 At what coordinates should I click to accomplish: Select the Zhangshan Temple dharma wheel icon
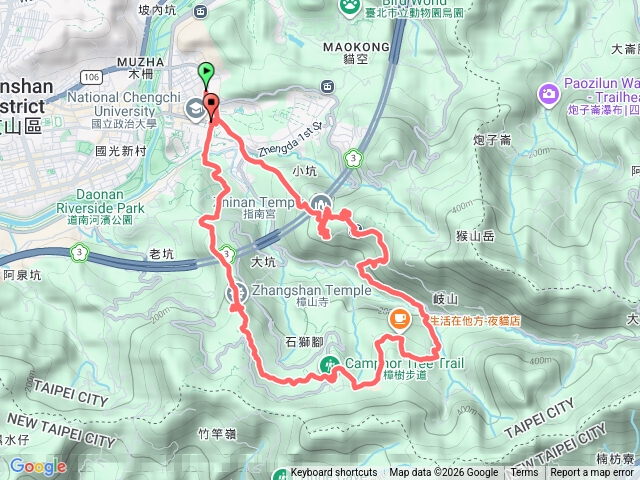tap(237, 293)
